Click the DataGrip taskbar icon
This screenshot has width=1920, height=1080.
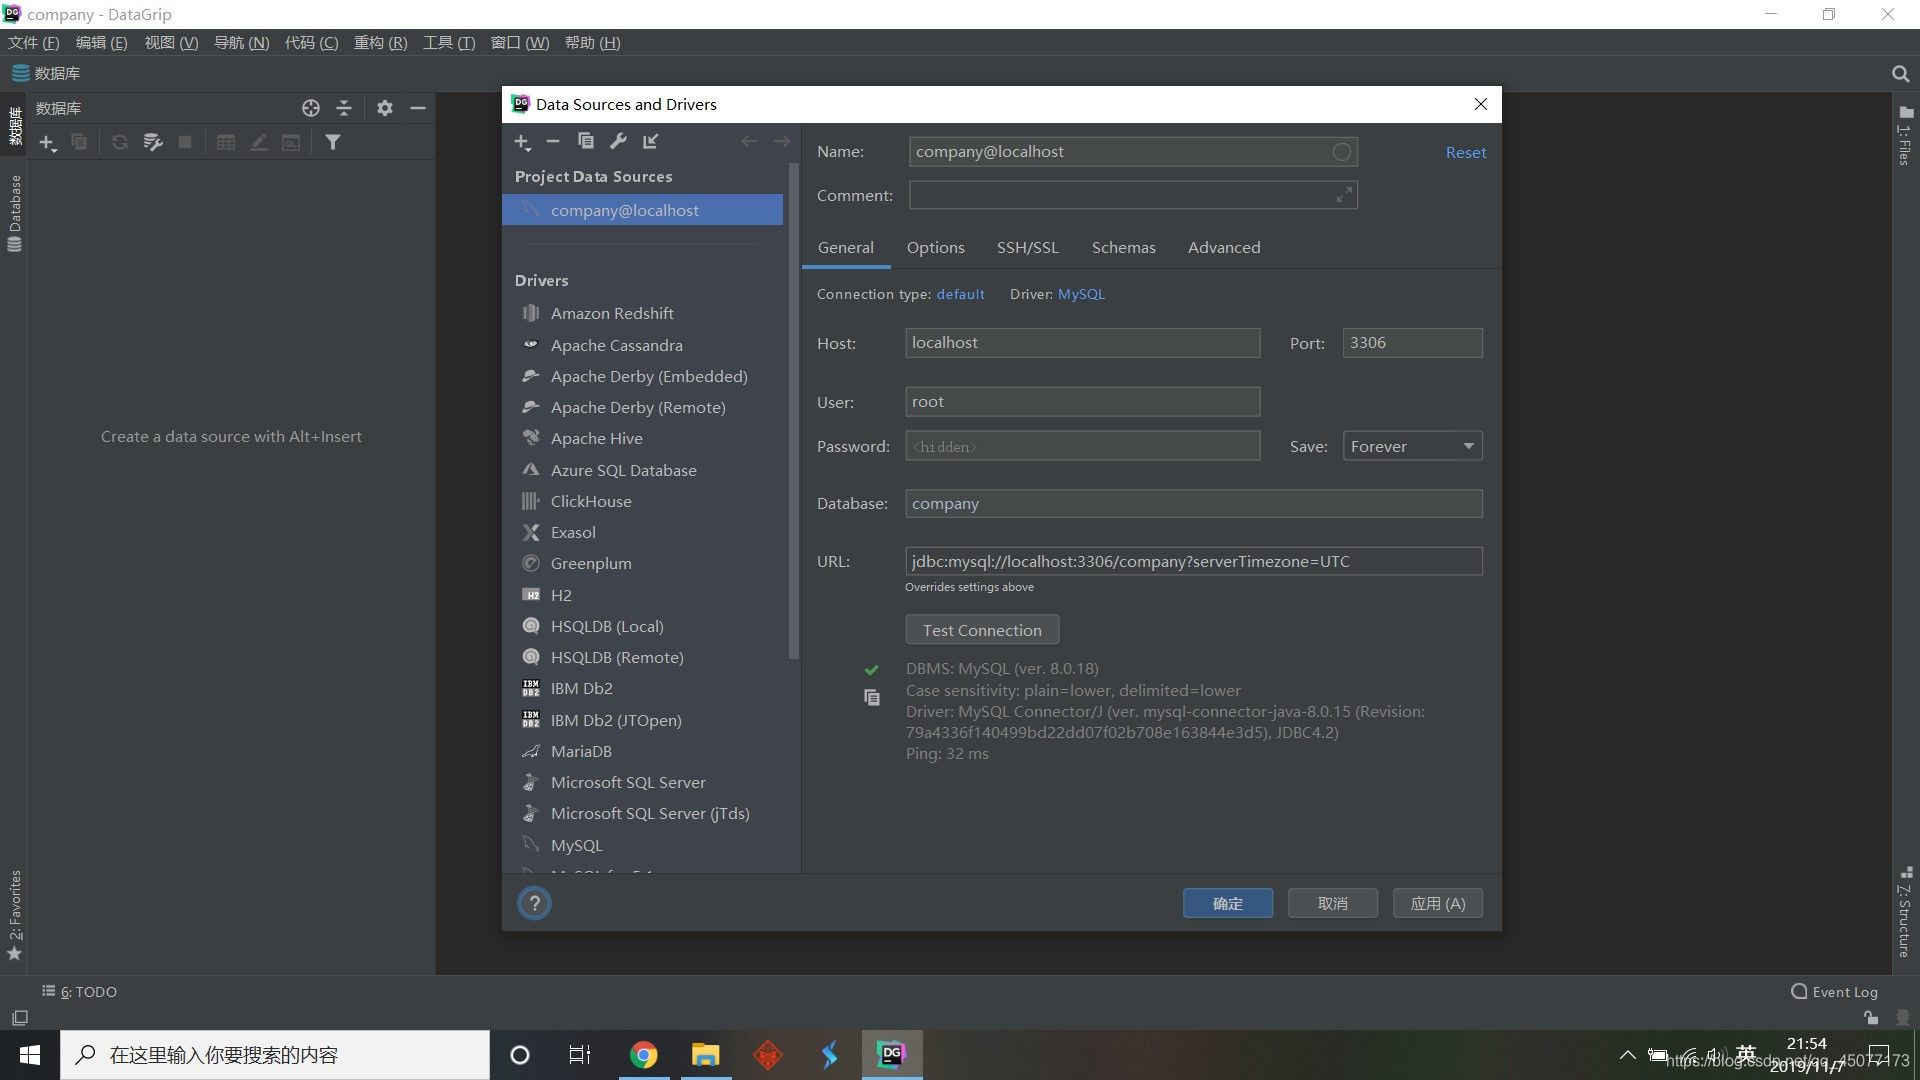(x=893, y=1054)
